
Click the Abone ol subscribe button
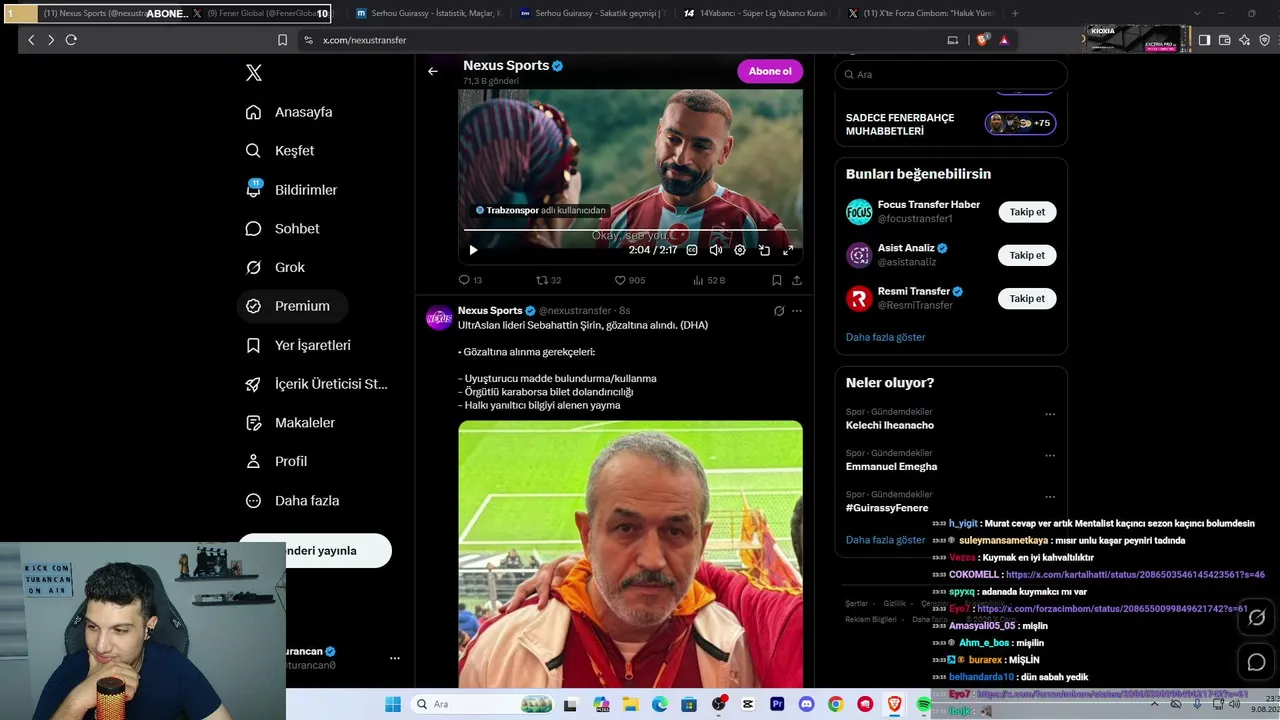coord(770,71)
